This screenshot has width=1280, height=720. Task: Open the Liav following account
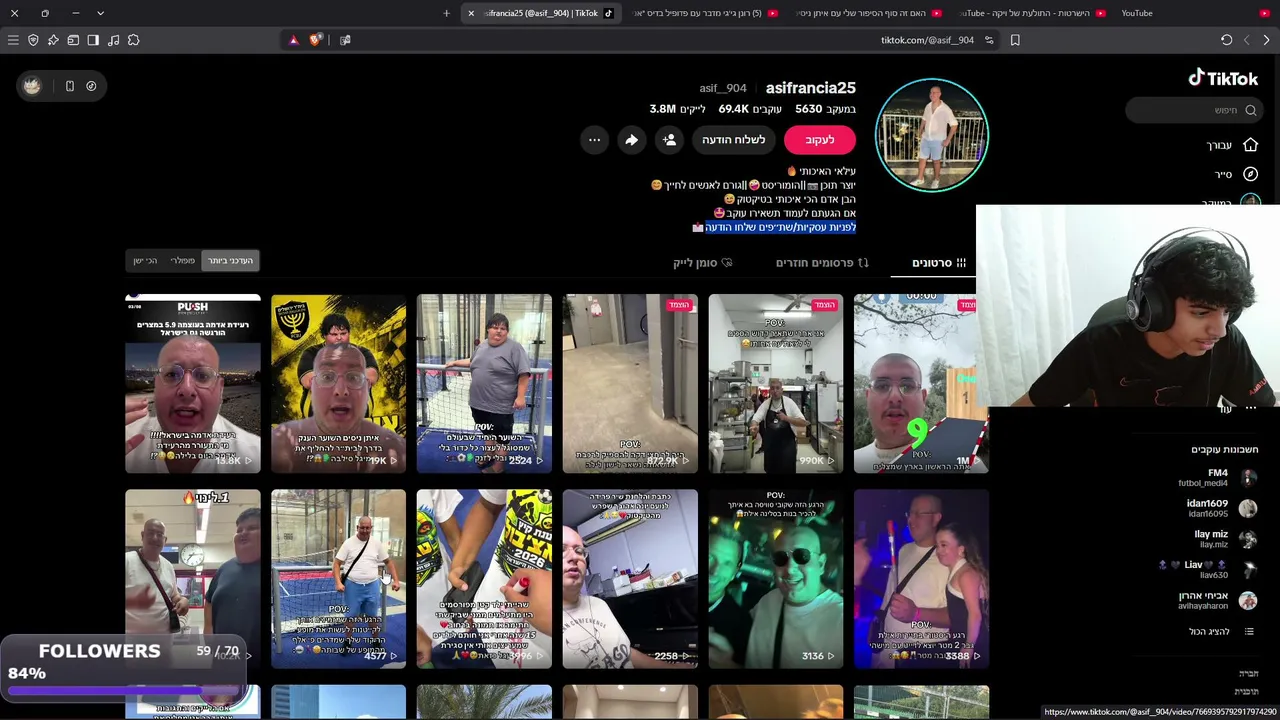(x=1208, y=569)
